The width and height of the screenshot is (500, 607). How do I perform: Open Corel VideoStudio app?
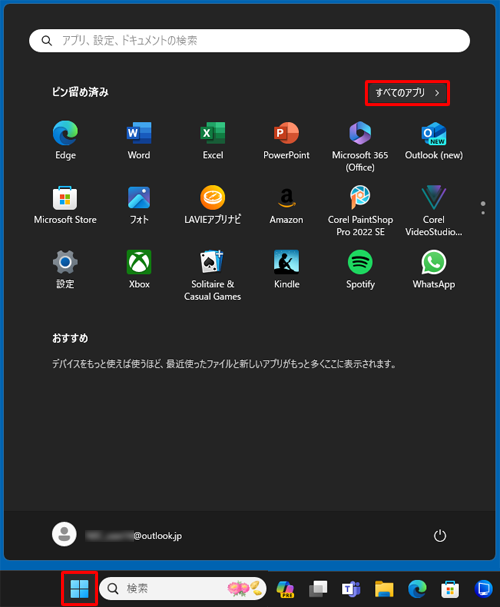tap(433, 211)
